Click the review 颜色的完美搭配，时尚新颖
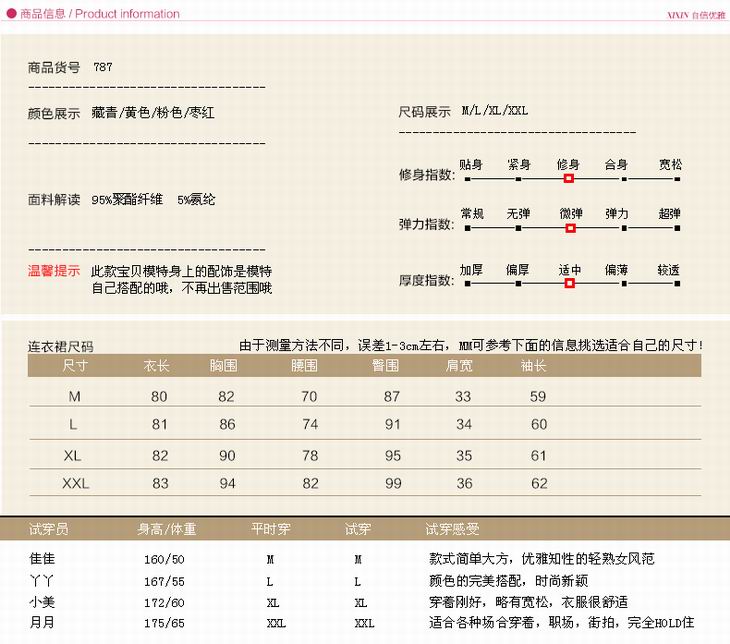The width and height of the screenshot is (730, 644). click(508, 581)
